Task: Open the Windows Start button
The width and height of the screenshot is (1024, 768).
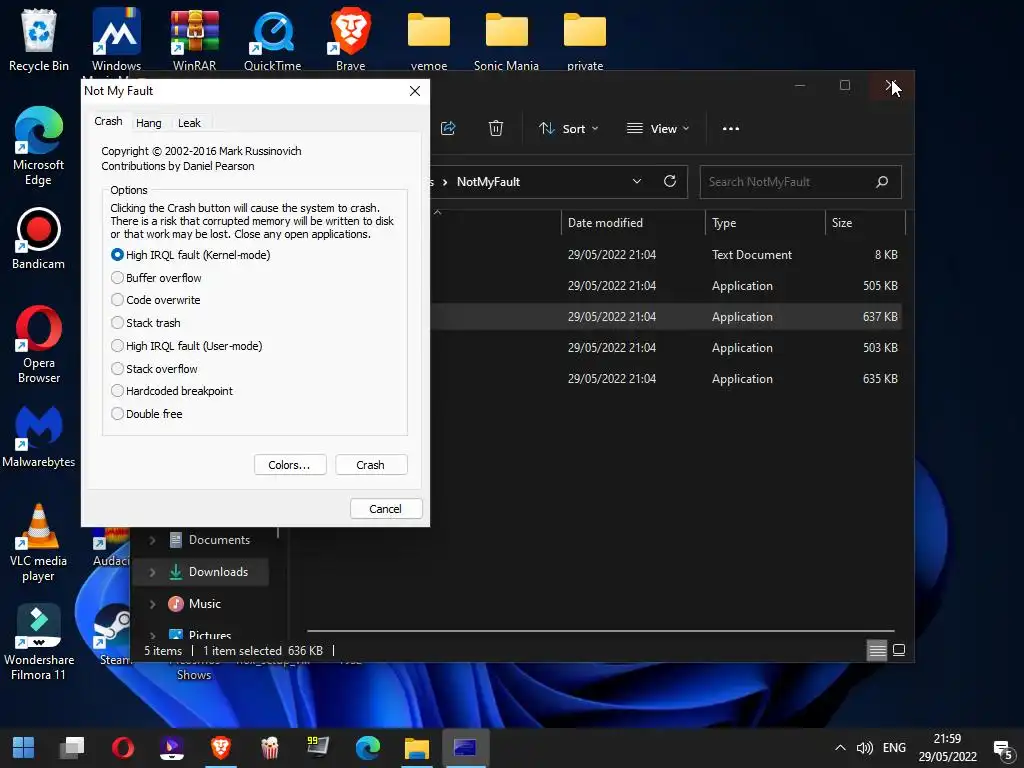Action: coord(24,747)
